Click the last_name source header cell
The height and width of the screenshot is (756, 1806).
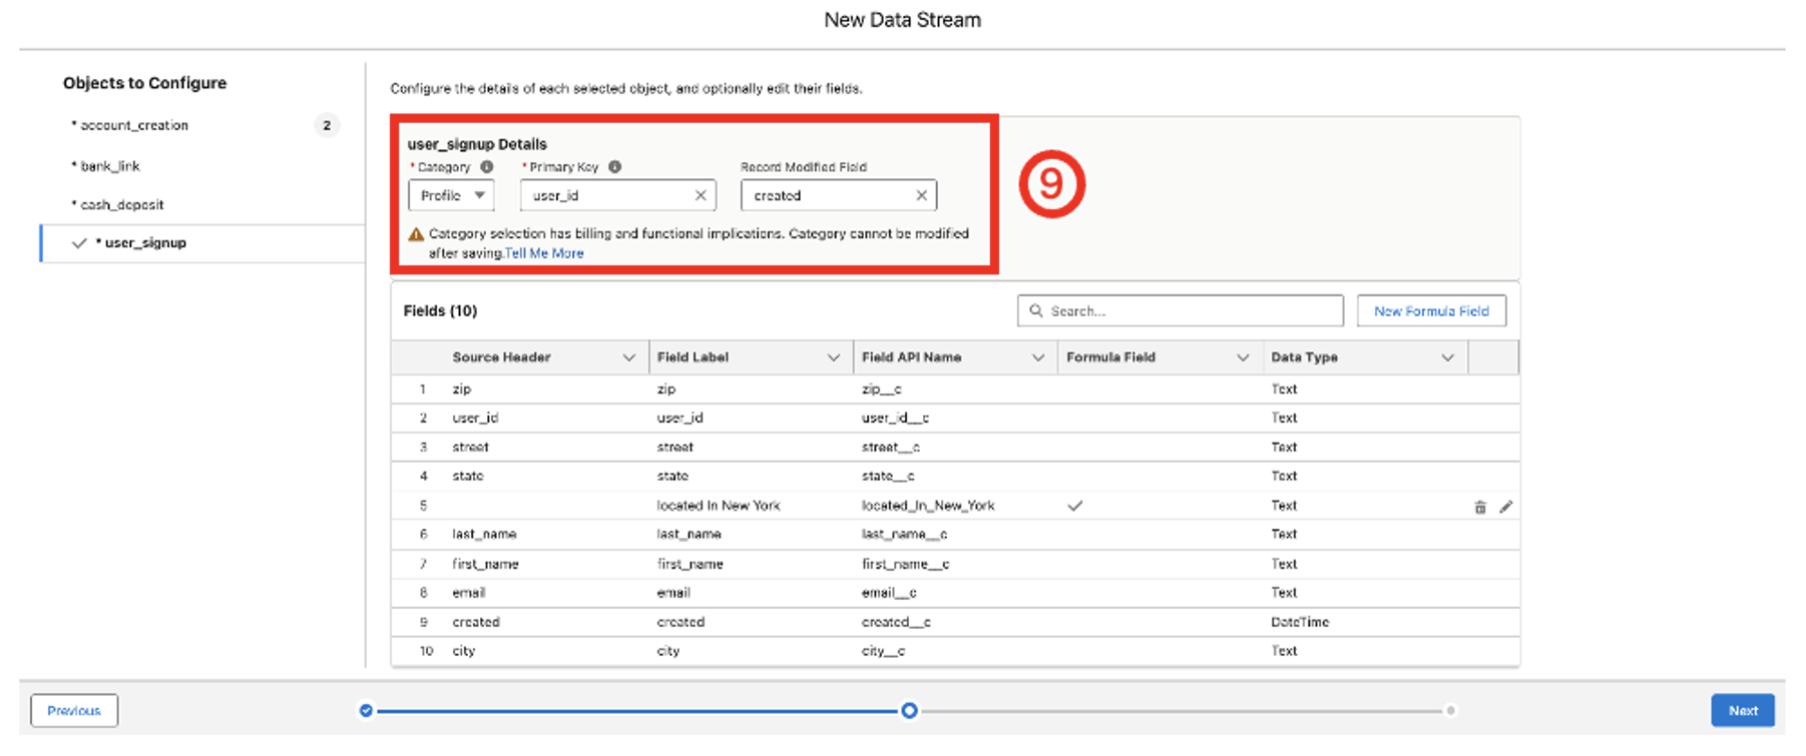tap(484, 534)
